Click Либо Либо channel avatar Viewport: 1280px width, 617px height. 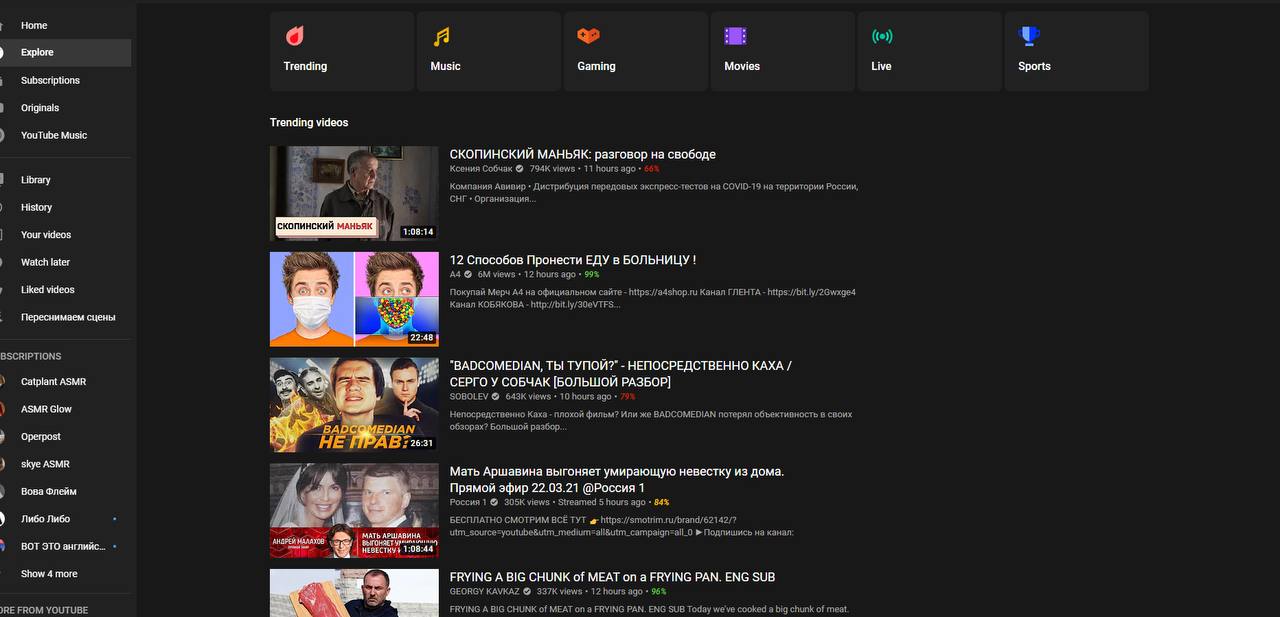click(x=2, y=519)
